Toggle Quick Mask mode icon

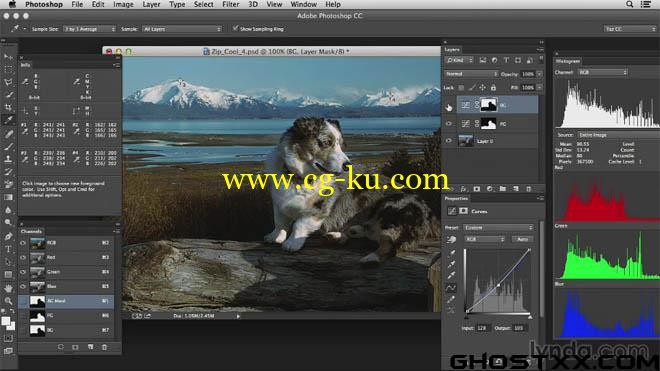point(8,338)
